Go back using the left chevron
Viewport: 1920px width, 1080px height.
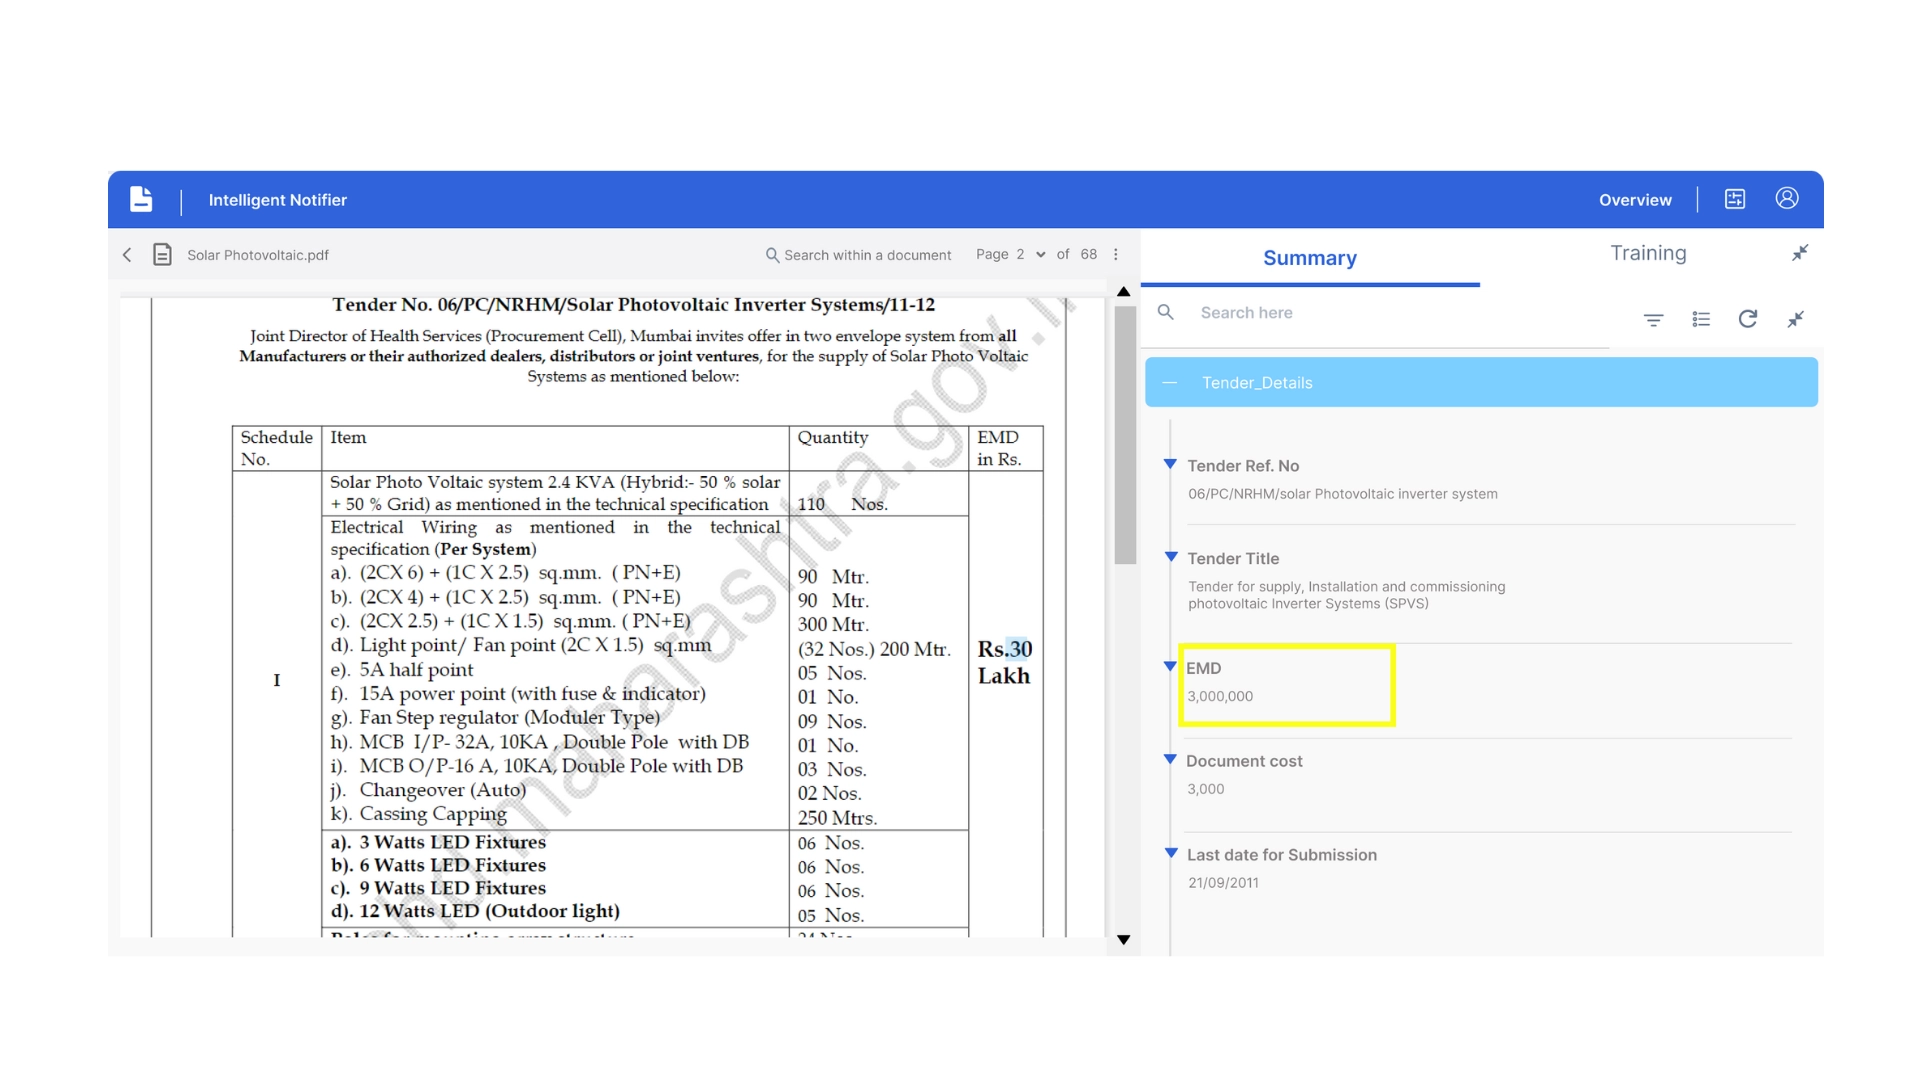coord(127,255)
